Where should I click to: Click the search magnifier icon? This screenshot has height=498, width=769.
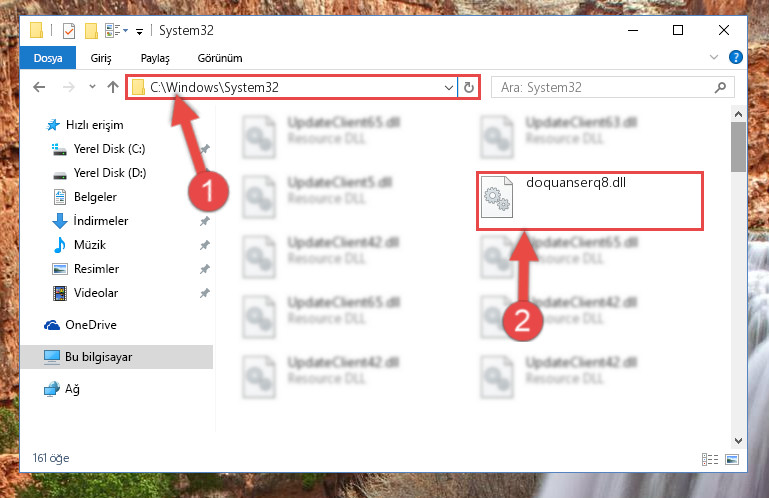tap(720, 87)
